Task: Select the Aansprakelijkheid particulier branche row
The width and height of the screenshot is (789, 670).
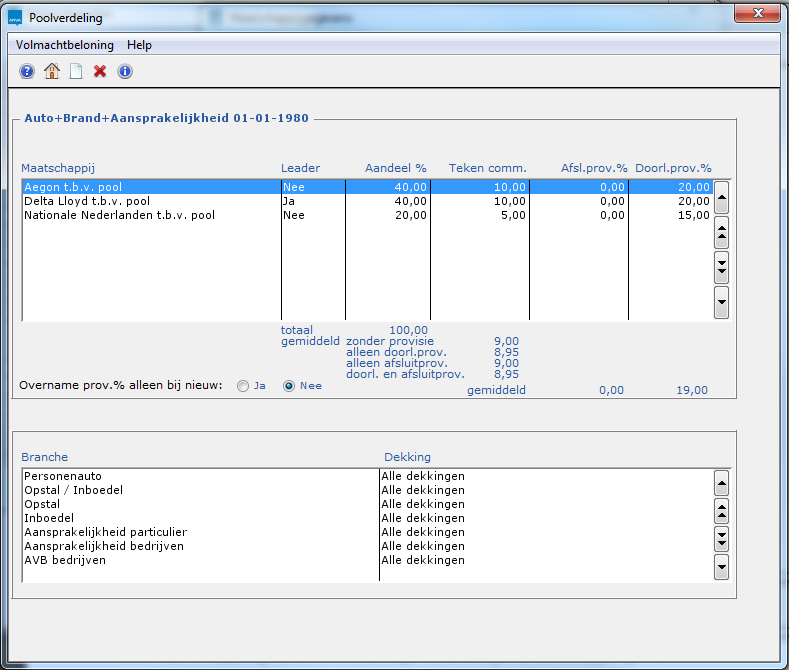Action: click(105, 533)
